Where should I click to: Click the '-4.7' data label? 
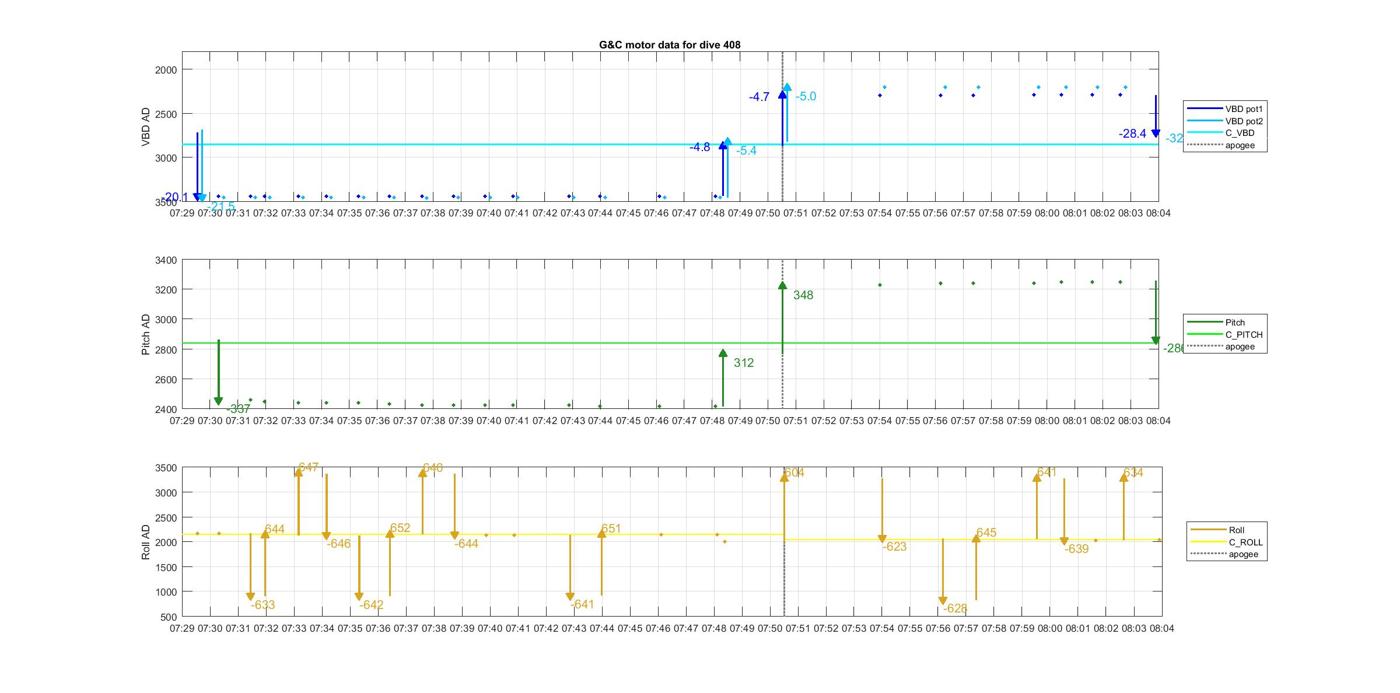(759, 97)
